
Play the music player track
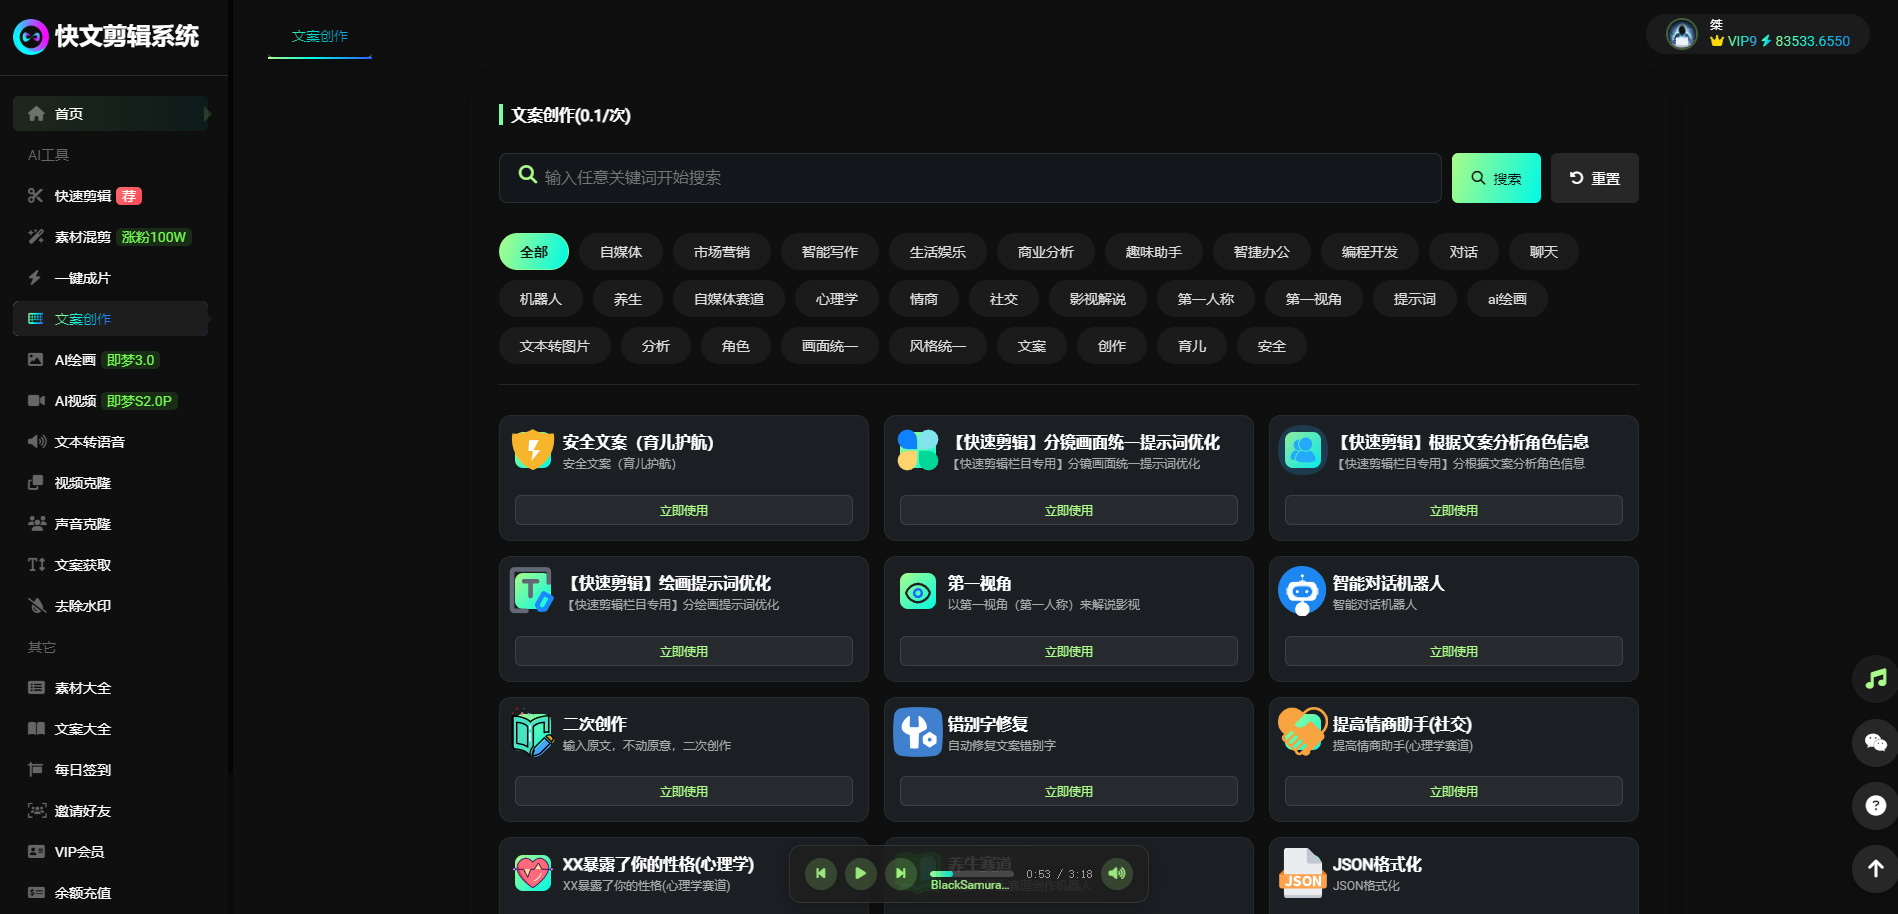(x=860, y=873)
